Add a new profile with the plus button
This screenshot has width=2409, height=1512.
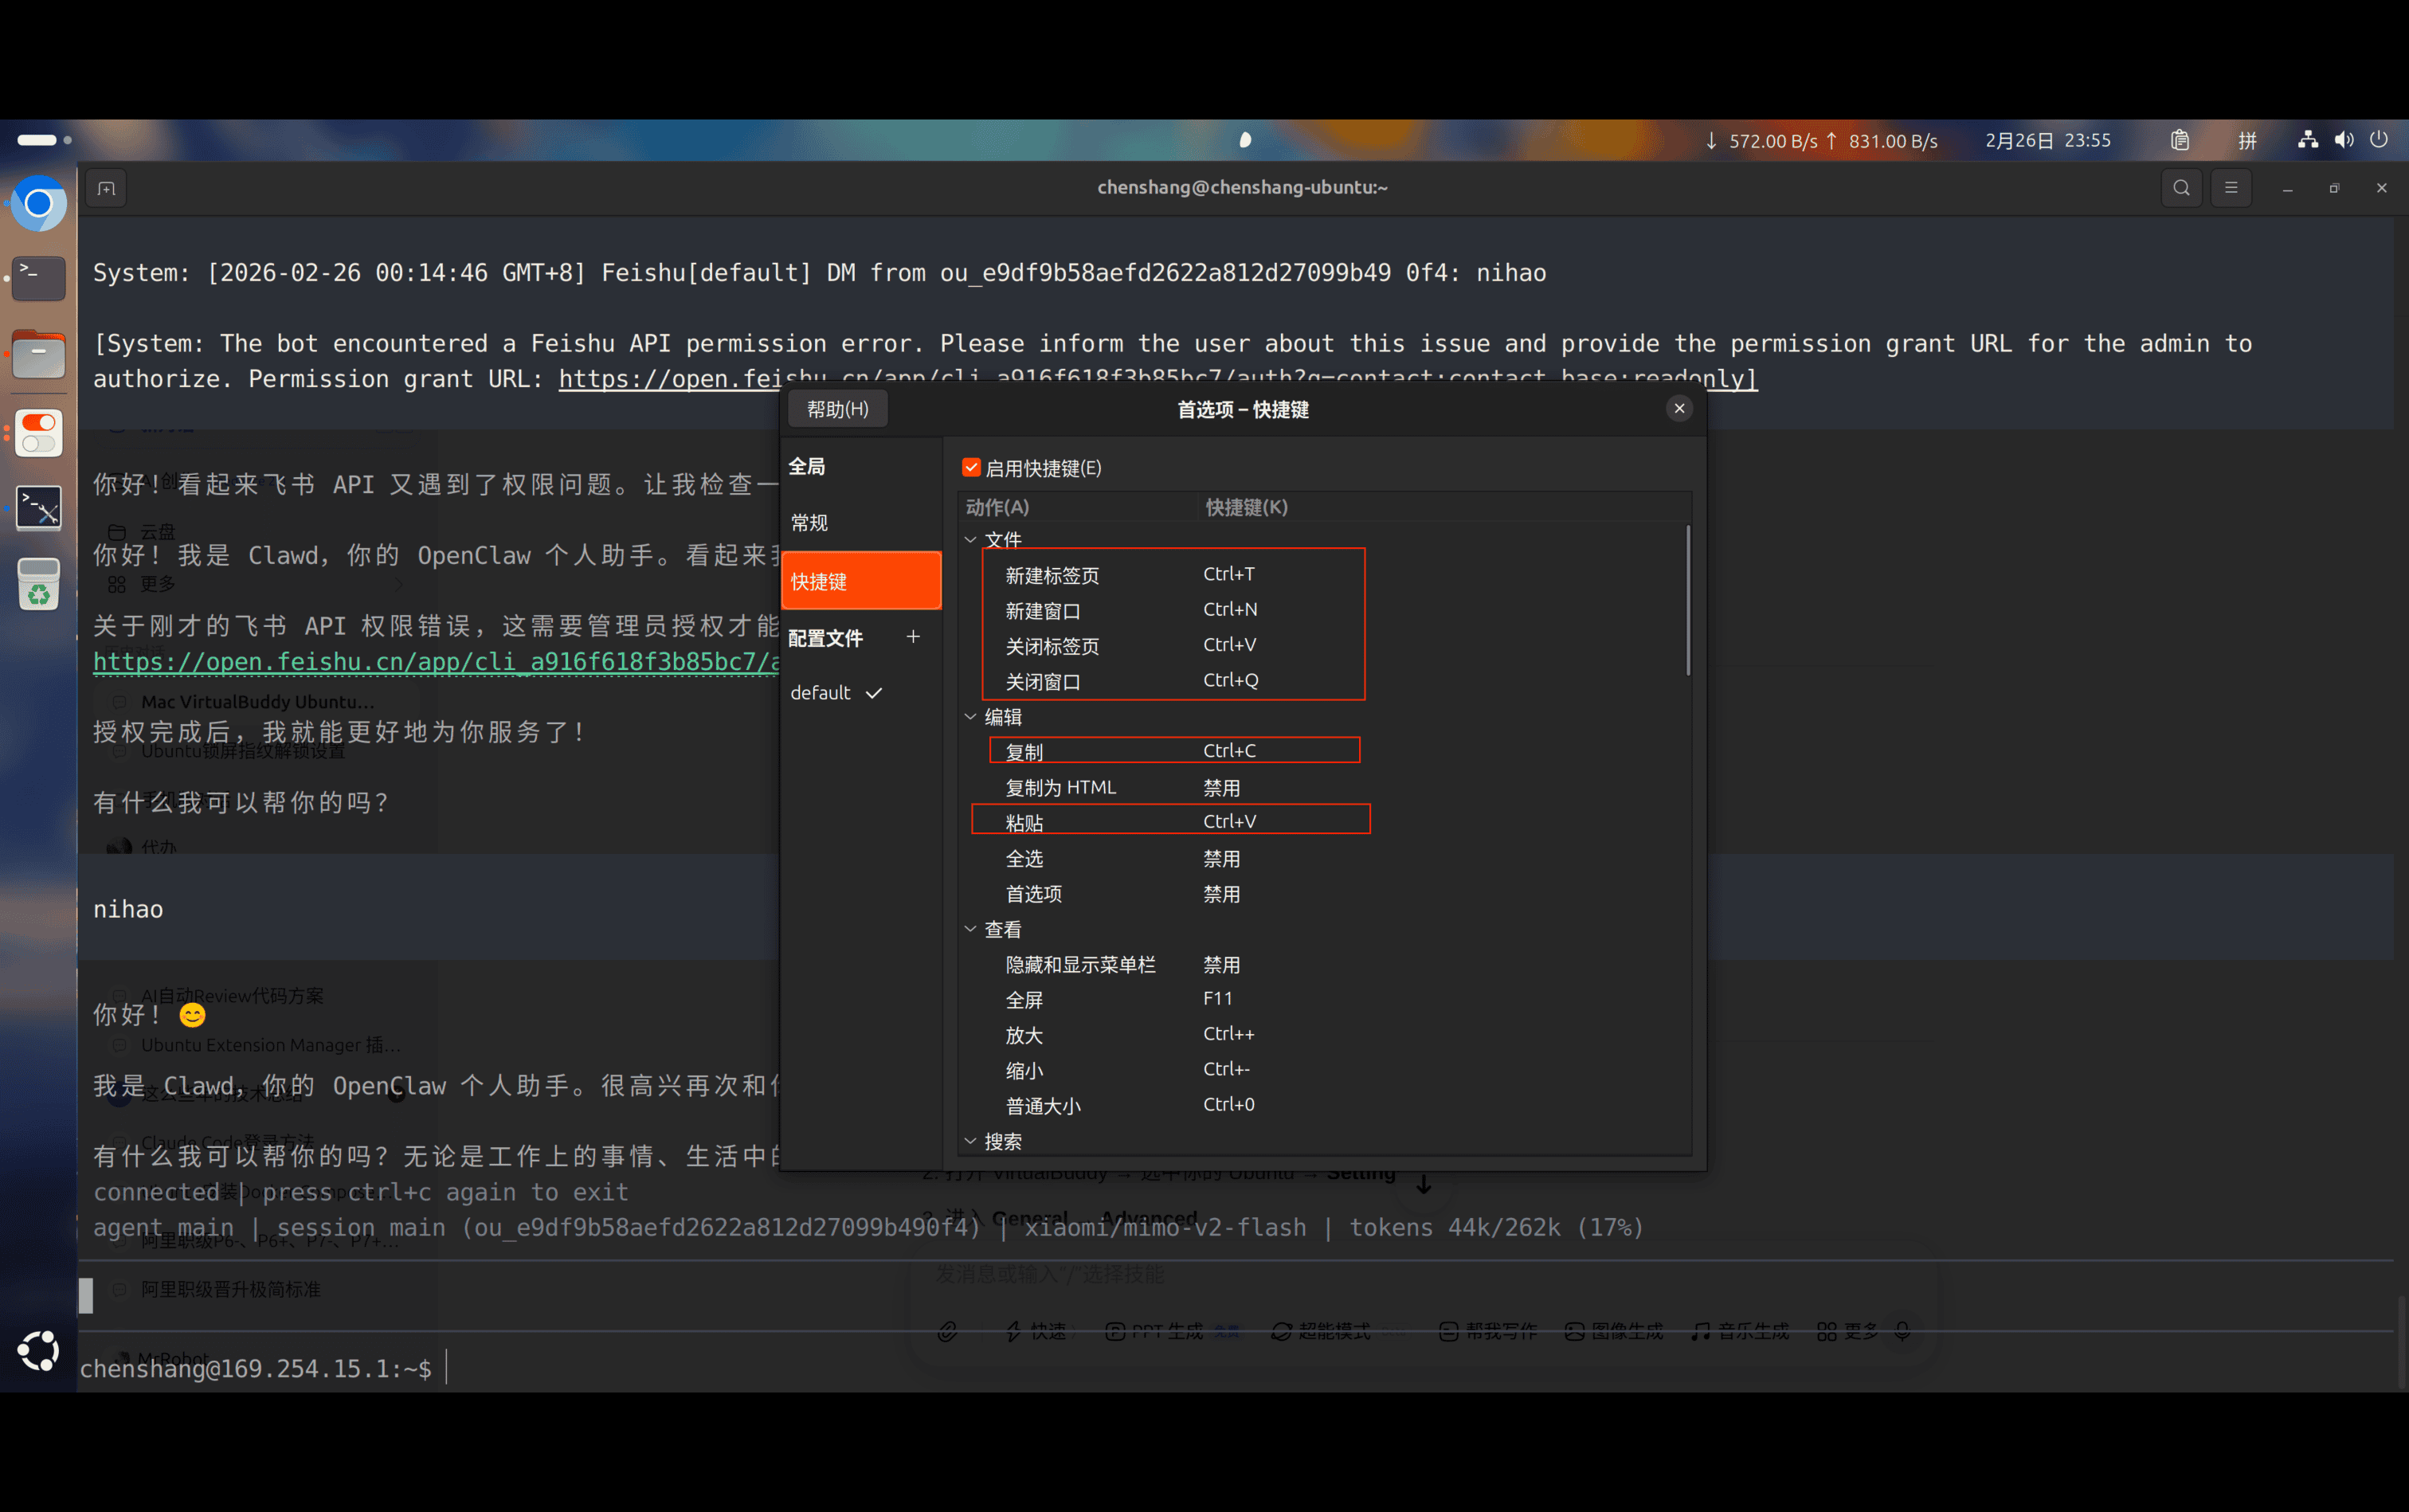tap(913, 636)
